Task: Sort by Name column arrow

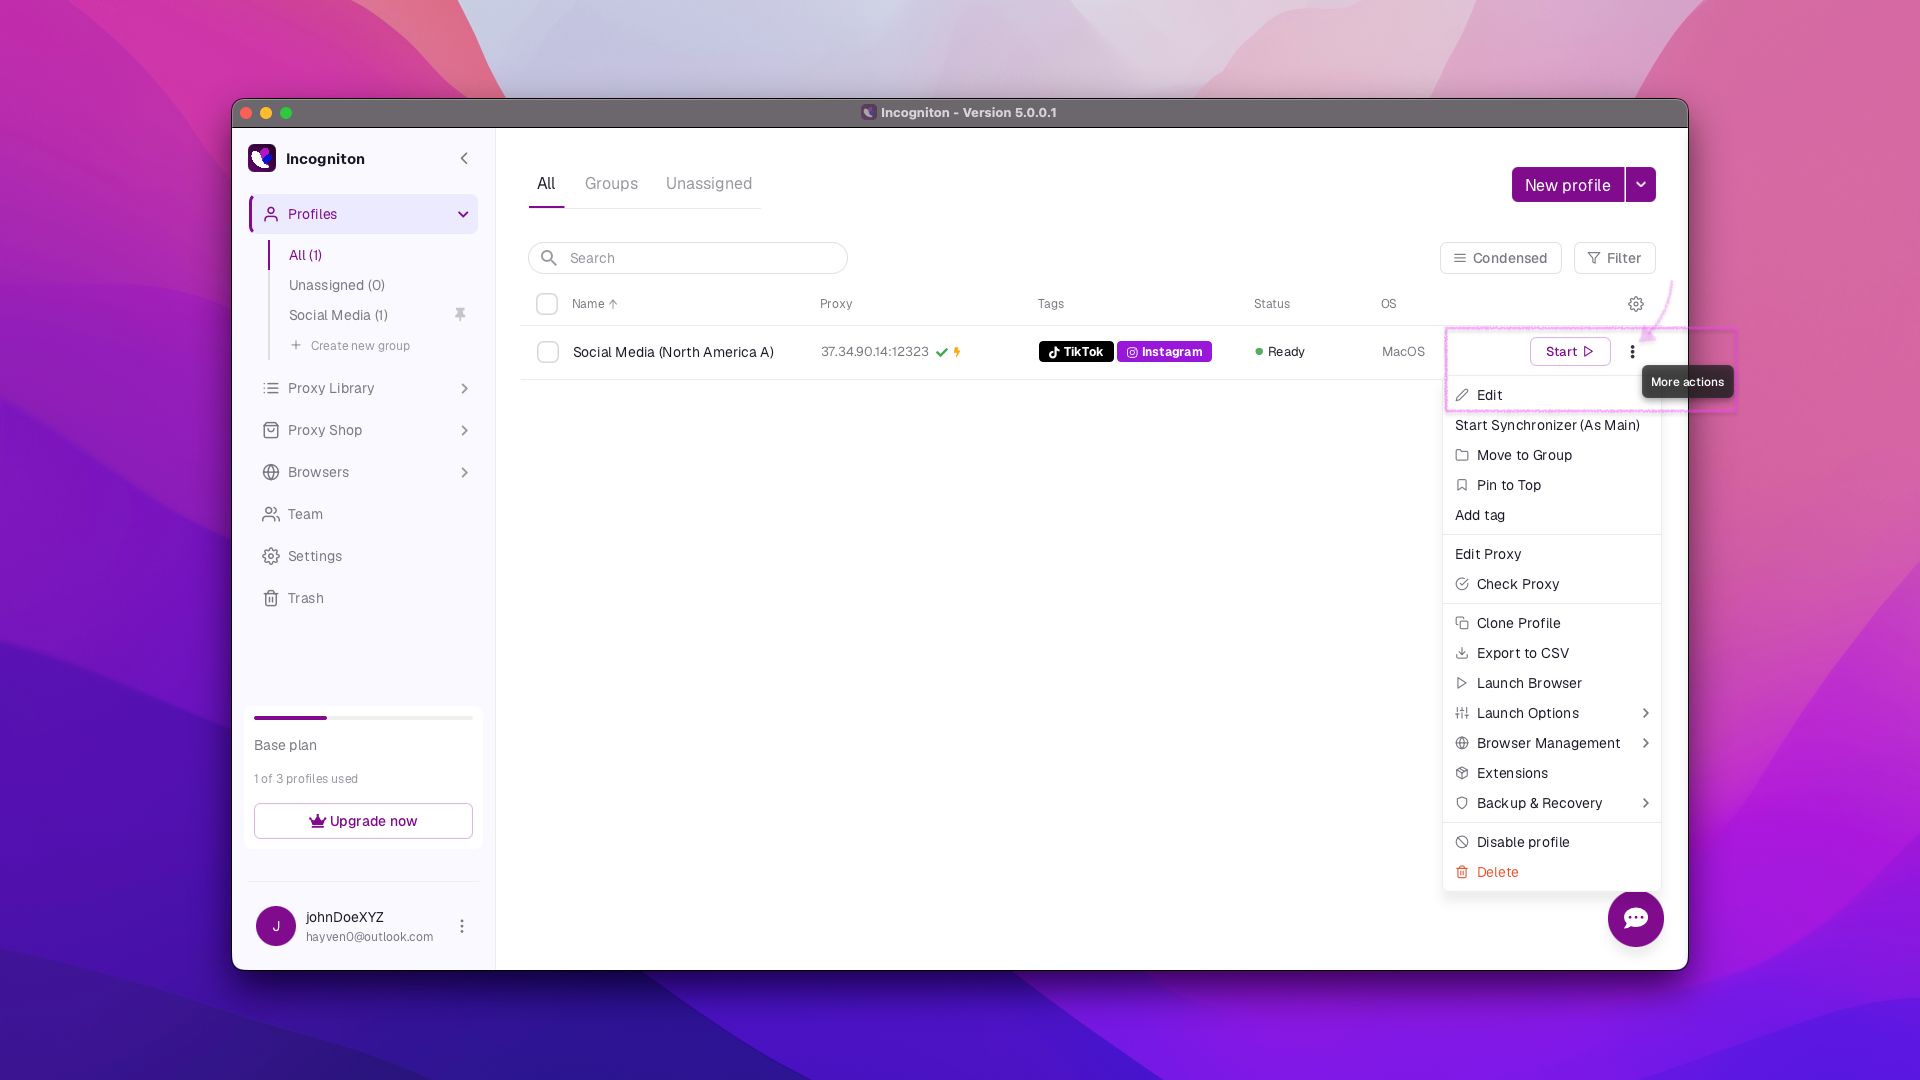Action: pyautogui.click(x=613, y=304)
